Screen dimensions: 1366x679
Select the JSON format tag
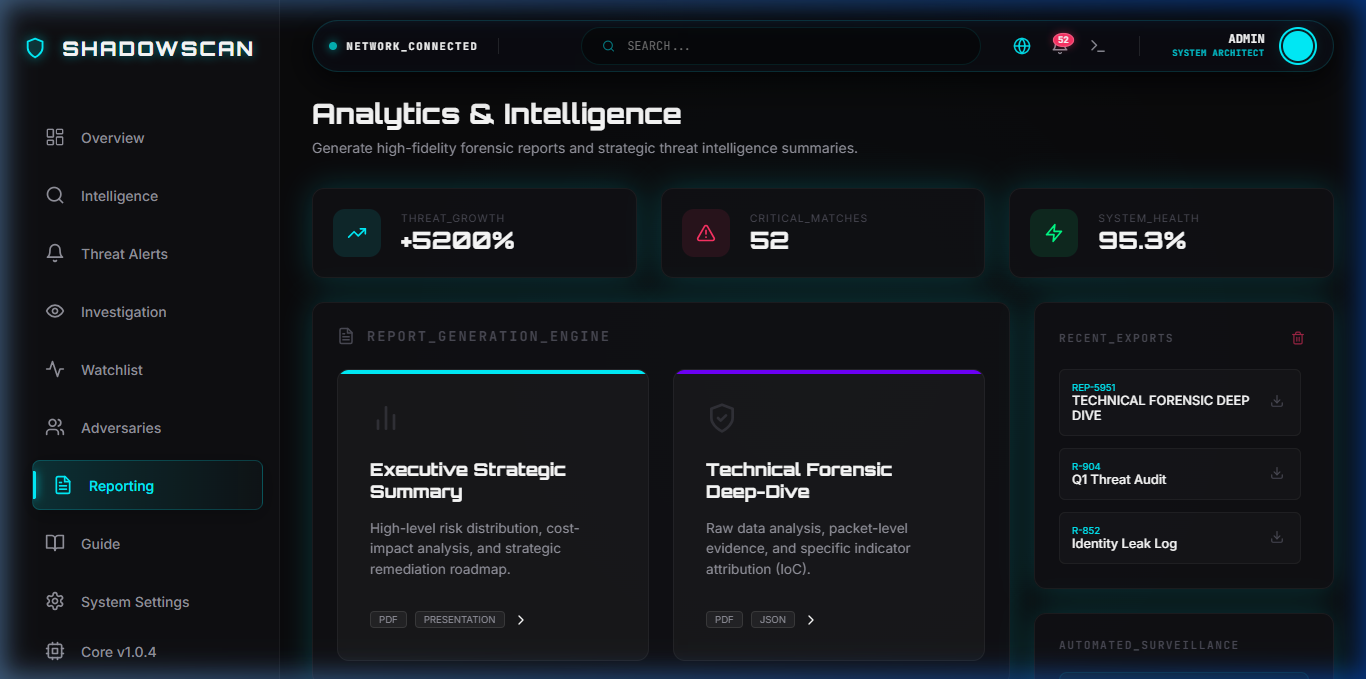(x=773, y=620)
